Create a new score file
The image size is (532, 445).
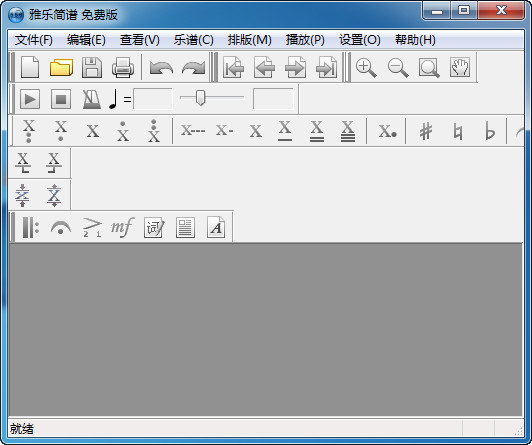[30, 67]
